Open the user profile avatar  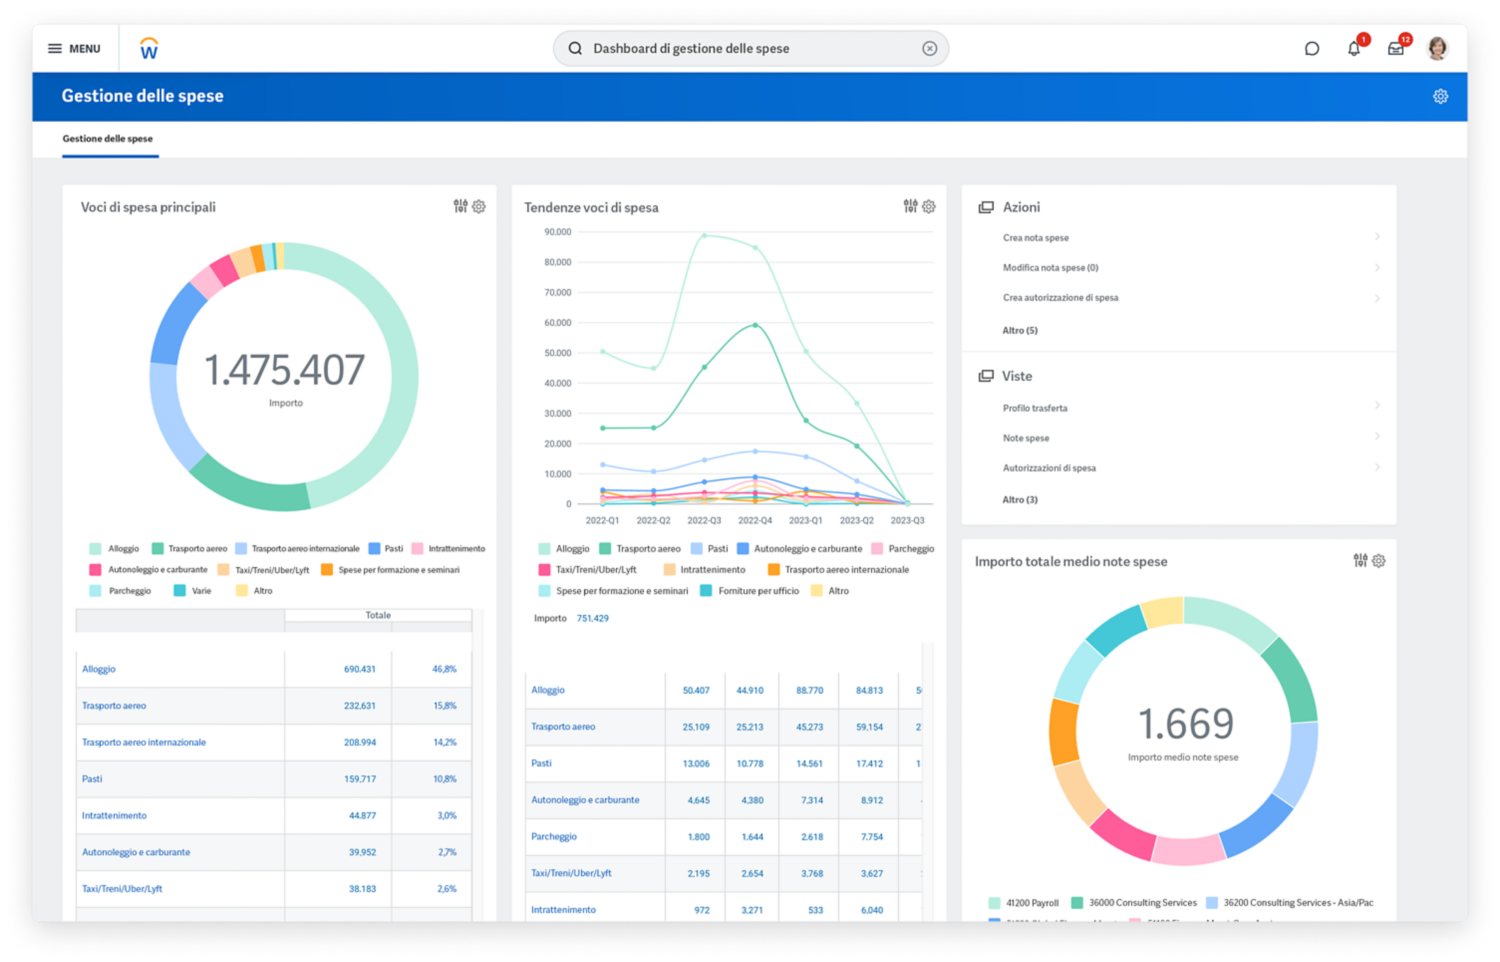tap(1438, 48)
